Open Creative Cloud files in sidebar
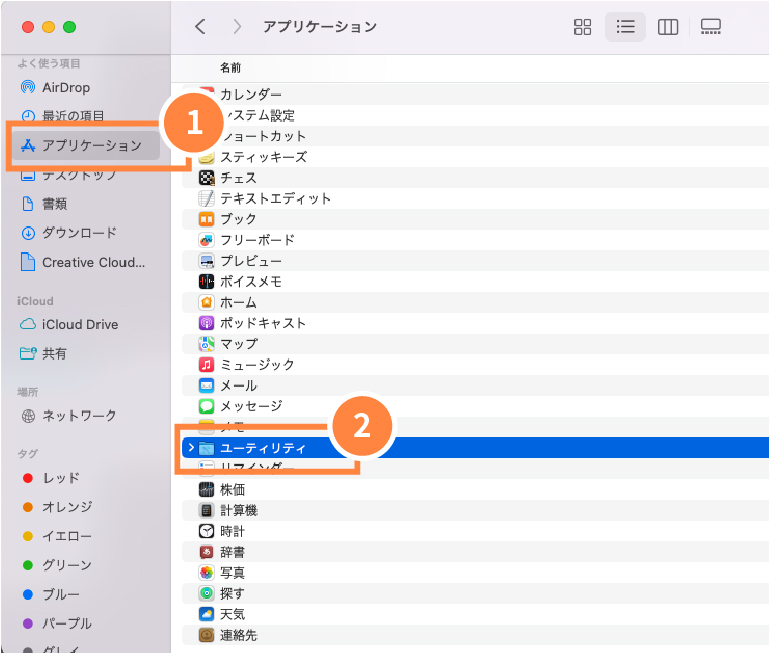The height and width of the screenshot is (653, 769). pos(83,262)
